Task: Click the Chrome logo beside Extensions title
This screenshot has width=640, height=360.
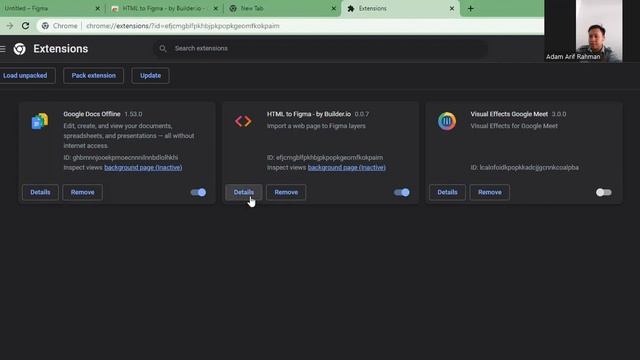Action: point(20,49)
